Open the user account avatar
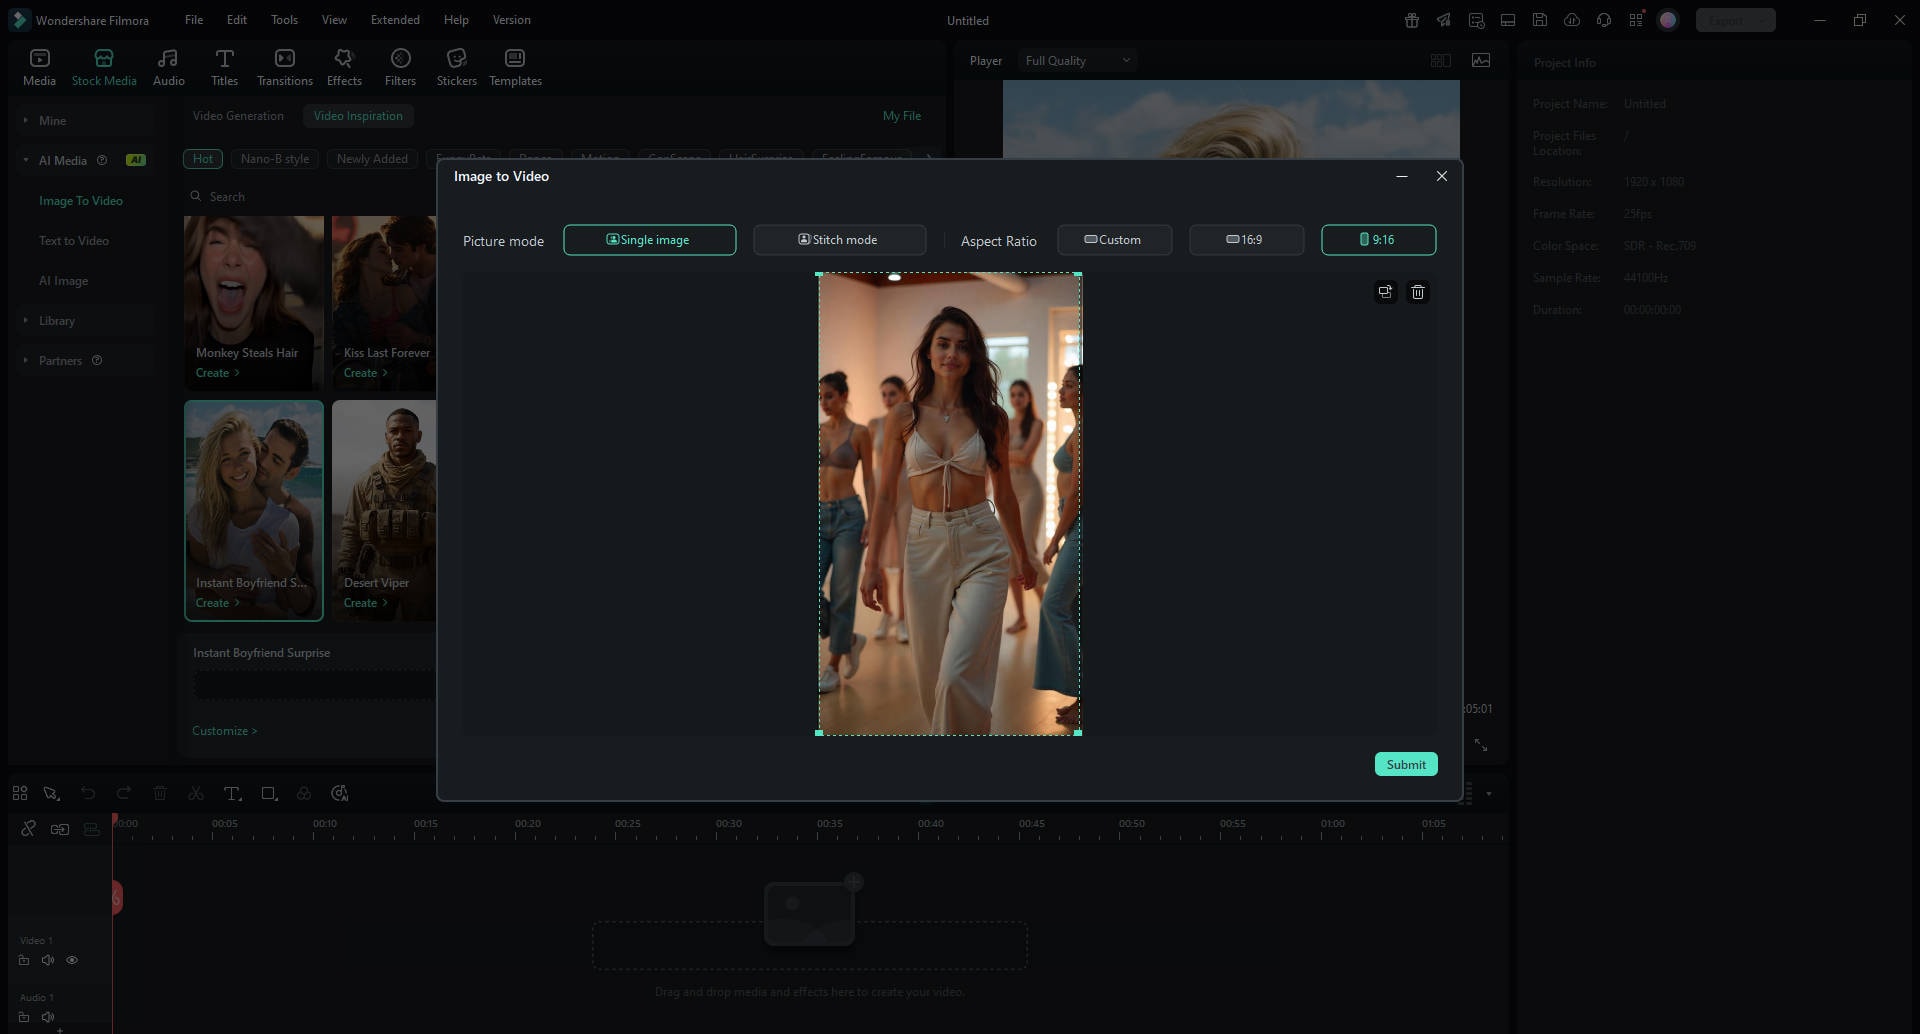 point(1668,20)
